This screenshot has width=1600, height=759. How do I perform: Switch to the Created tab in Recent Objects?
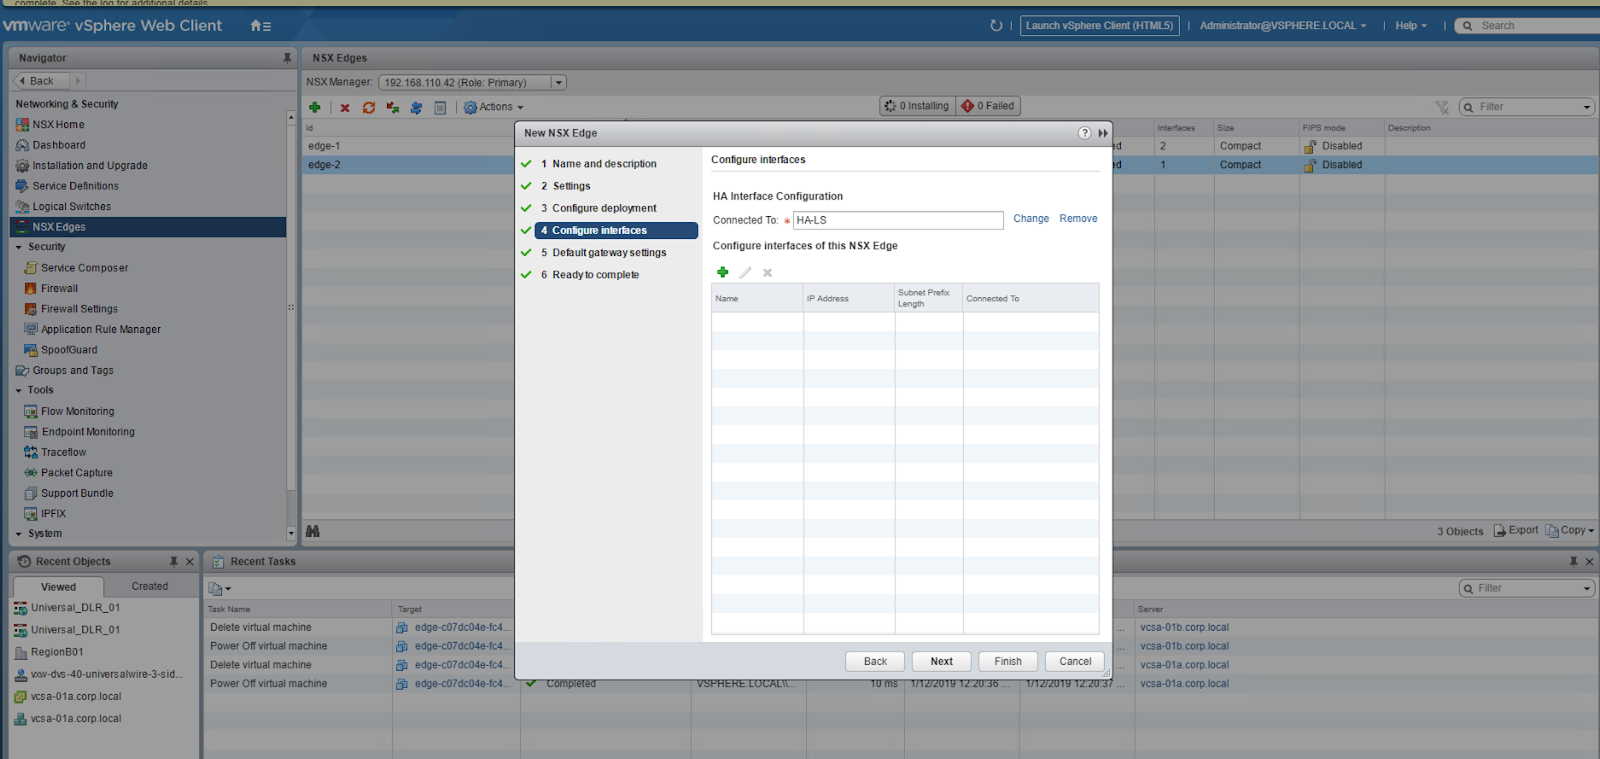tap(150, 587)
